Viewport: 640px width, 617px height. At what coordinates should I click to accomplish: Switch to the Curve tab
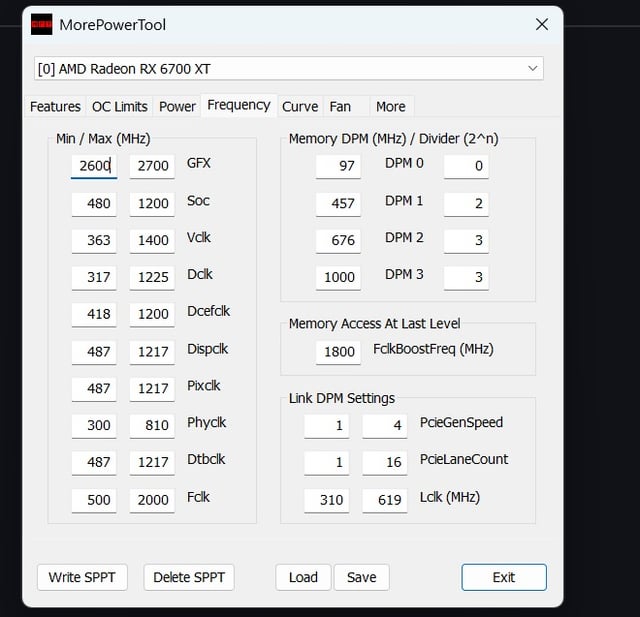tap(299, 107)
